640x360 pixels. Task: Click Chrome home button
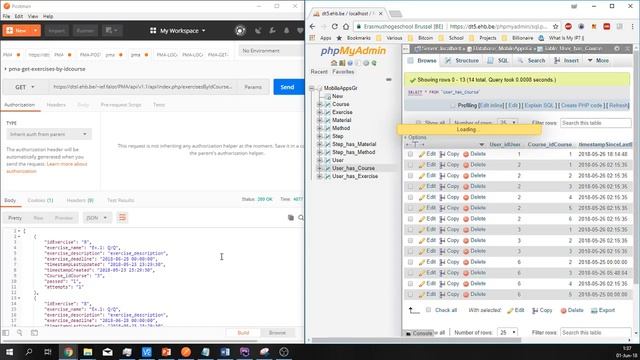pyautogui.click(x=346, y=27)
